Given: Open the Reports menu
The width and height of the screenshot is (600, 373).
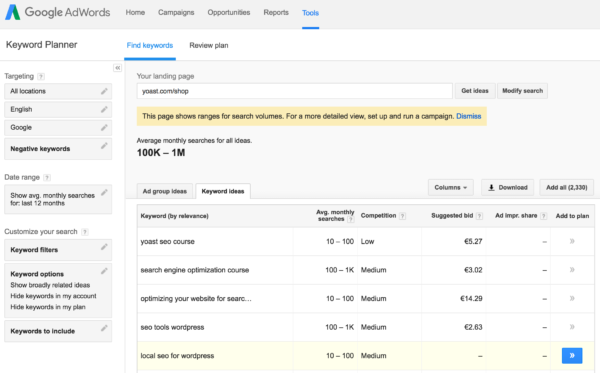Looking at the screenshot, I should pyautogui.click(x=276, y=13).
